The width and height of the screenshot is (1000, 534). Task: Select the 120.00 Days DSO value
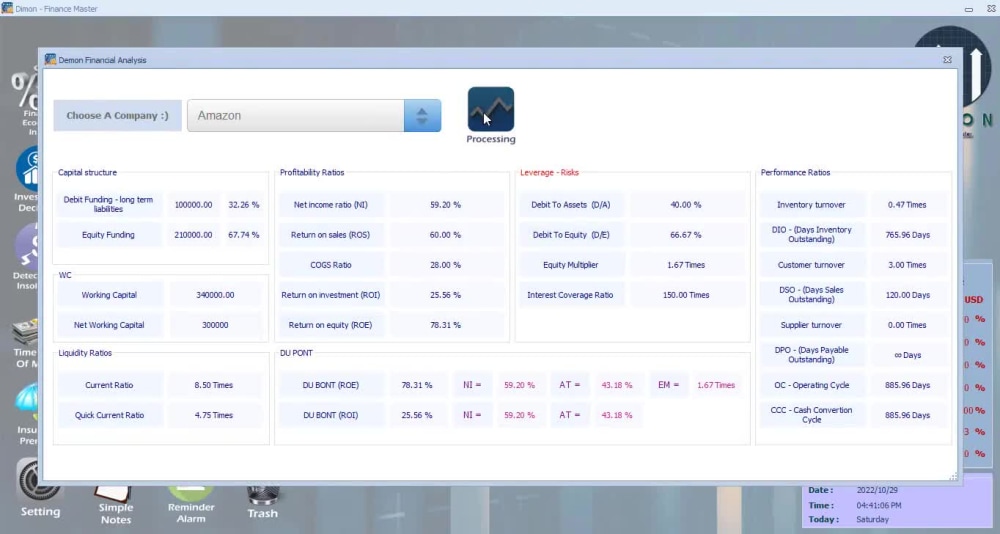(907, 295)
